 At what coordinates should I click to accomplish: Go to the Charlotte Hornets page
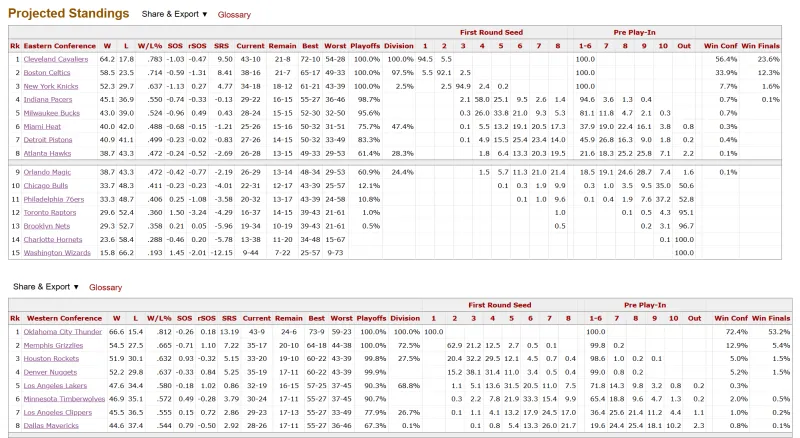(x=53, y=239)
